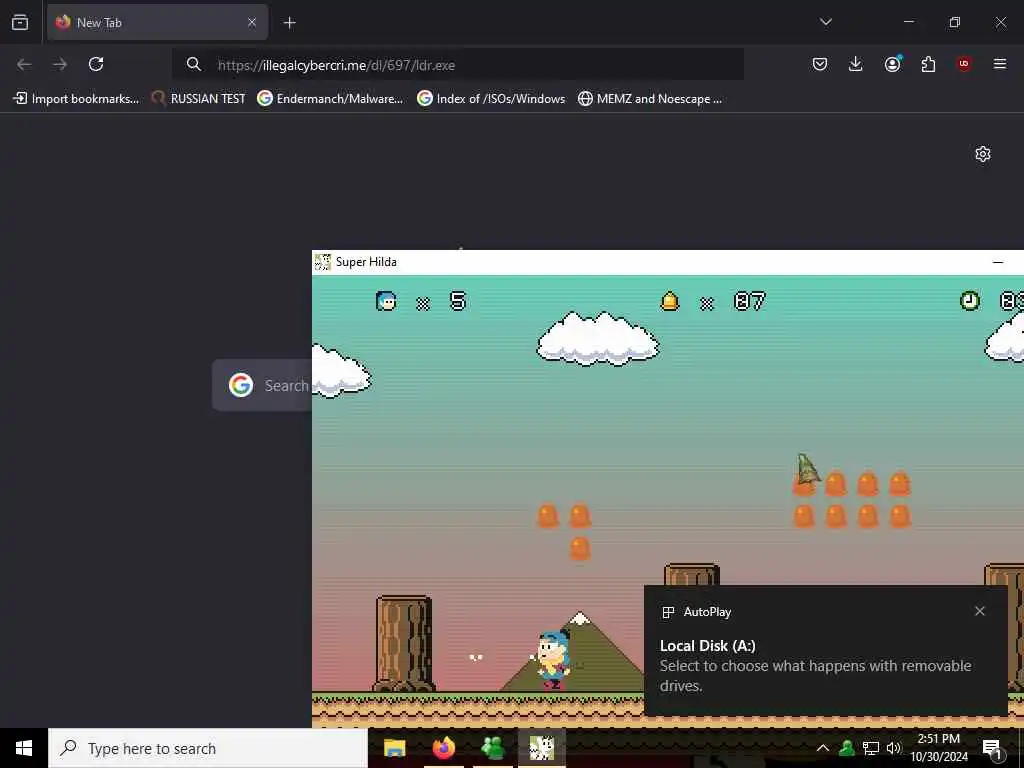Go back one page in Firefox
The width and height of the screenshot is (1024, 768).
click(x=24, y=64)
